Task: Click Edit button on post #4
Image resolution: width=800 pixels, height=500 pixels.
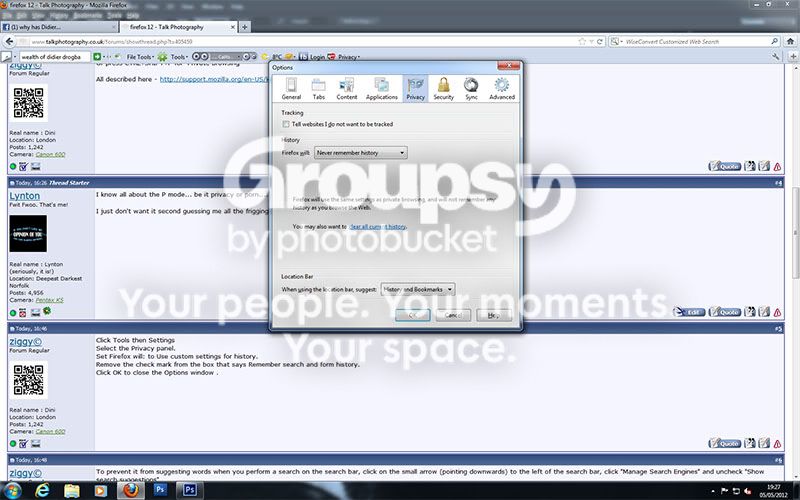Action: point(689,312)
